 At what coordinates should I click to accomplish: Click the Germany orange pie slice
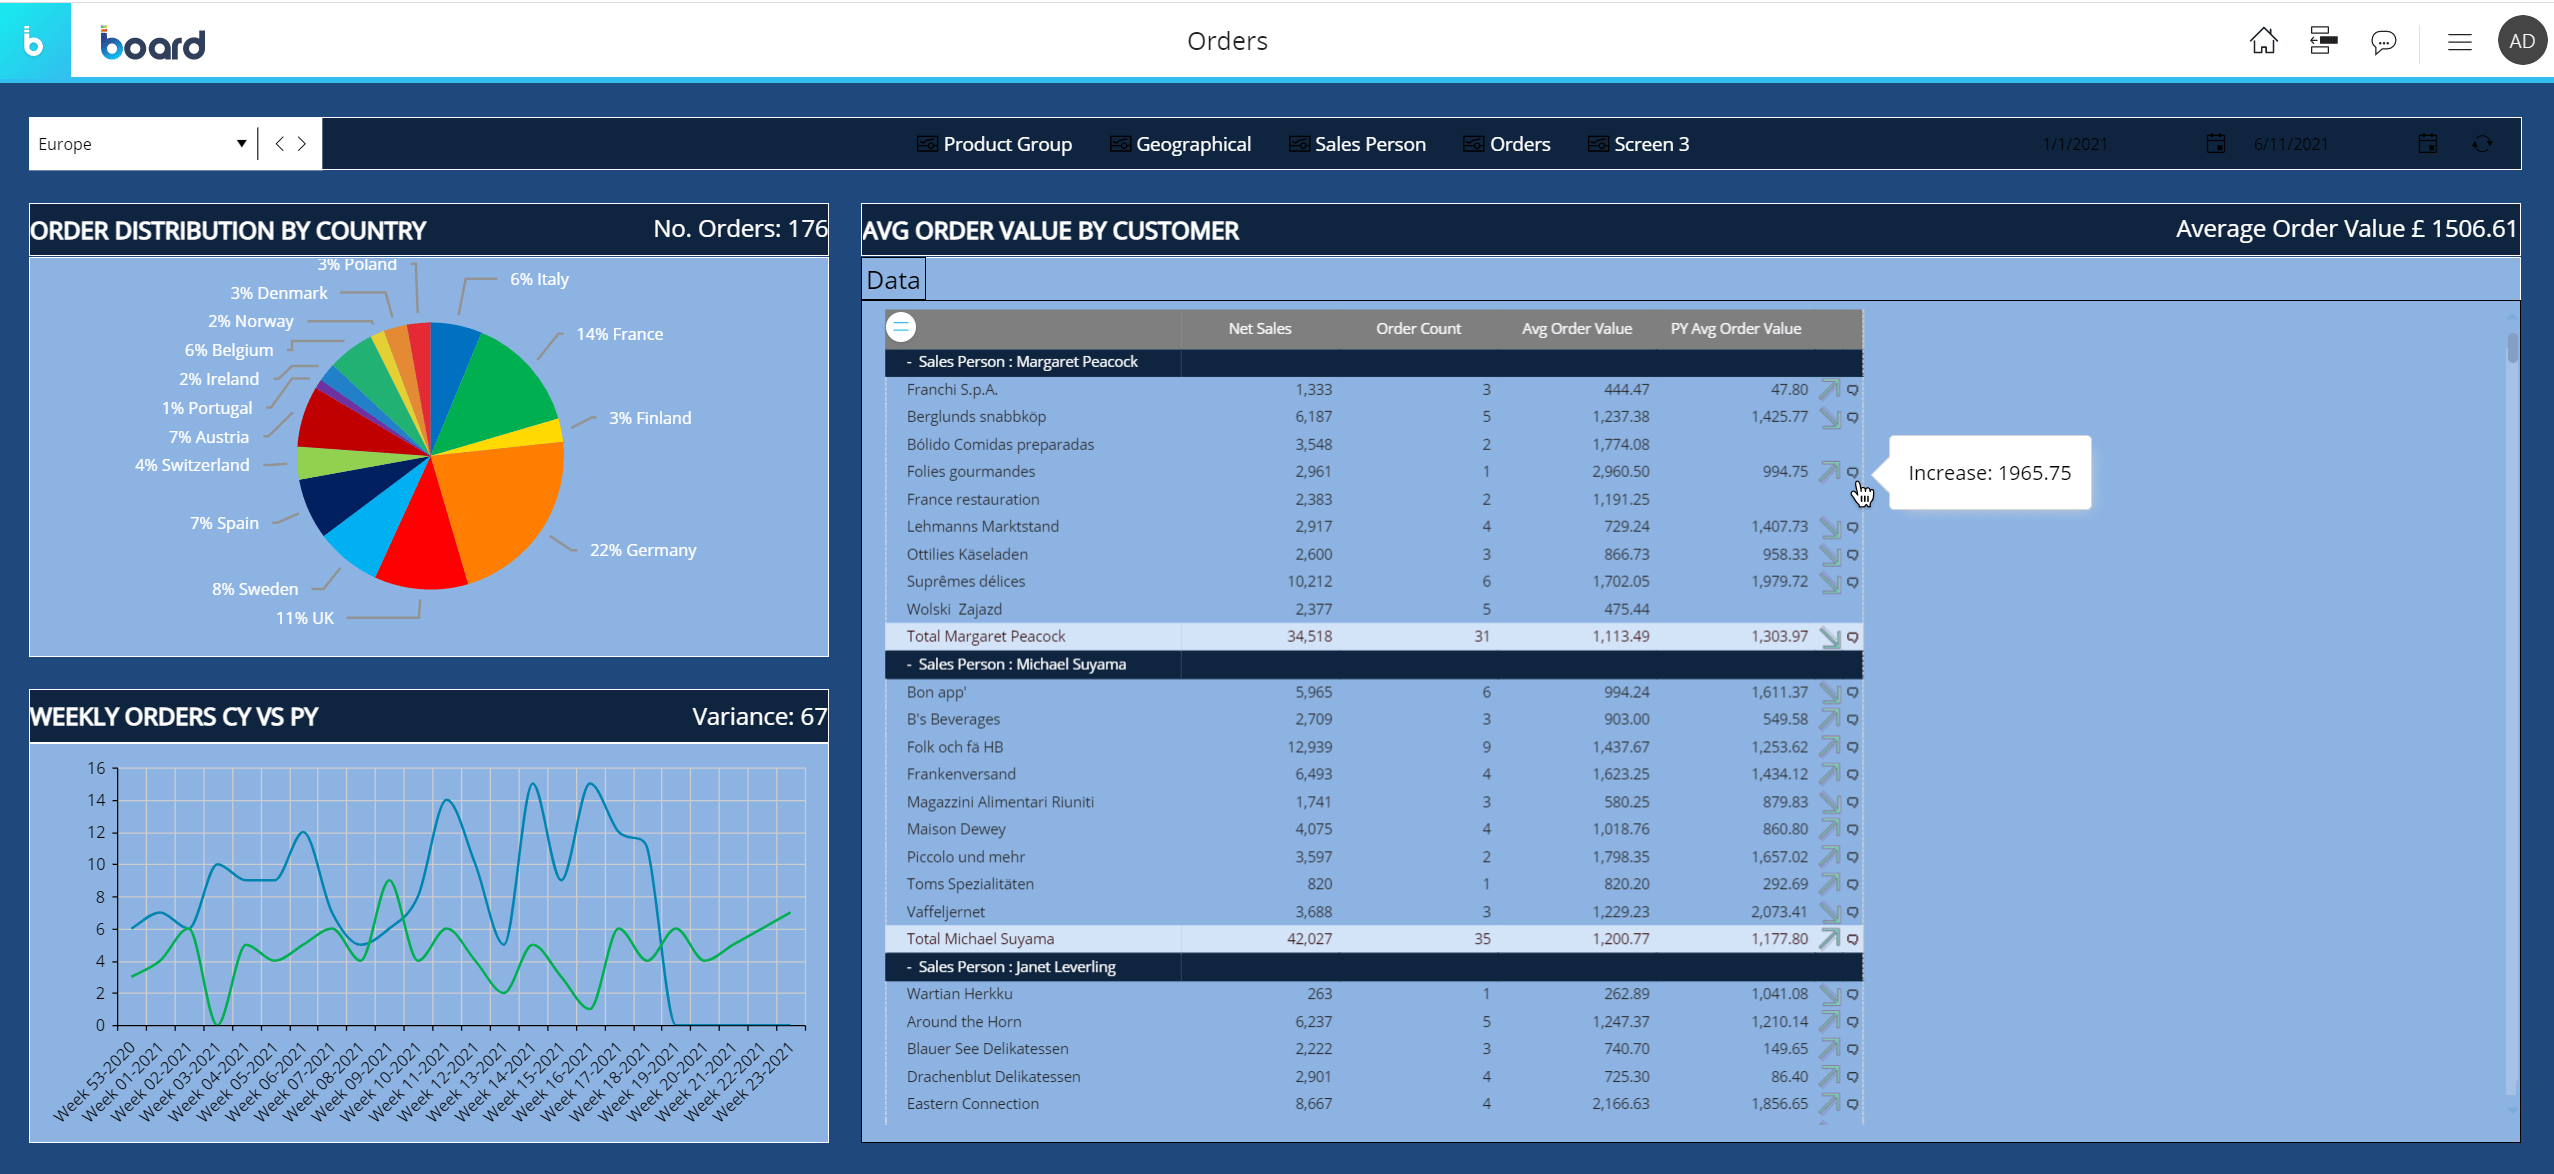point(500,500)
